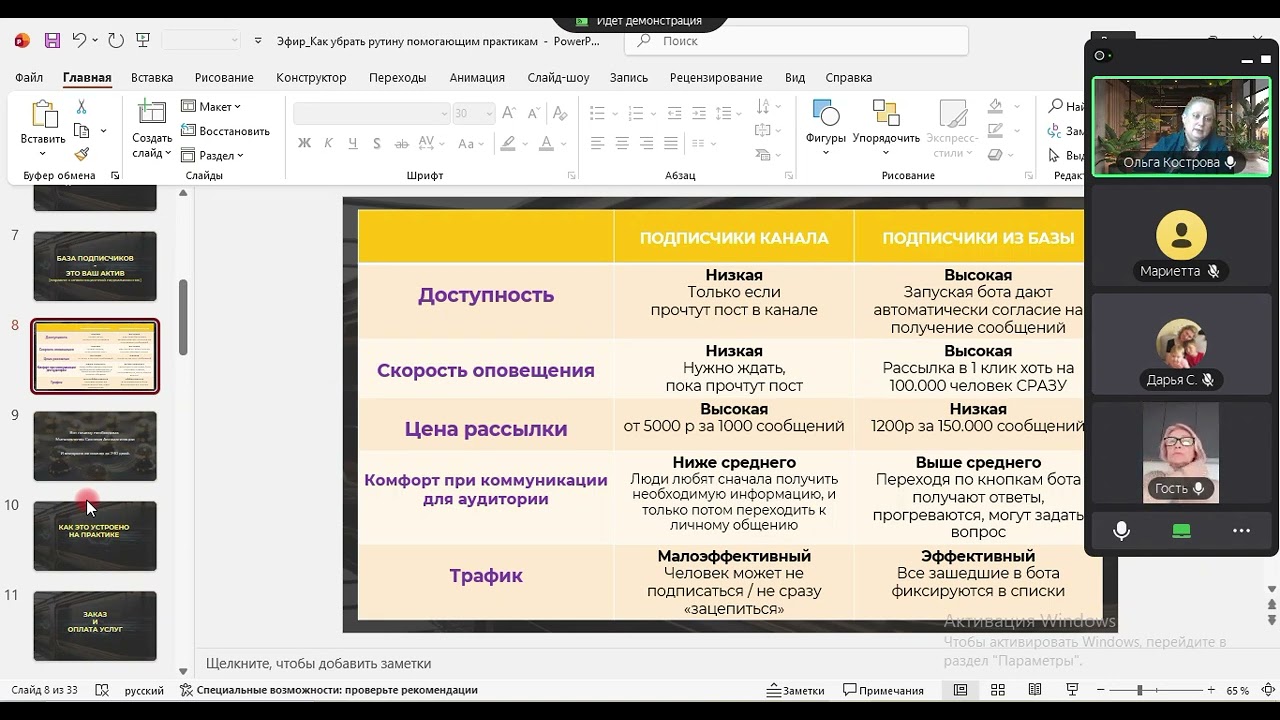The height and width of the screenshot is (720, 1280).
Task: Undo the last action
Action: point(80,41)
